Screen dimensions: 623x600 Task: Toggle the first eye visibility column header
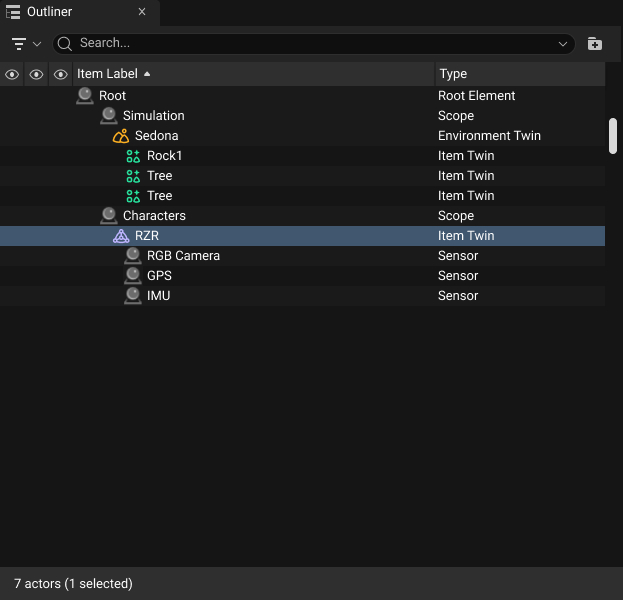12,74
